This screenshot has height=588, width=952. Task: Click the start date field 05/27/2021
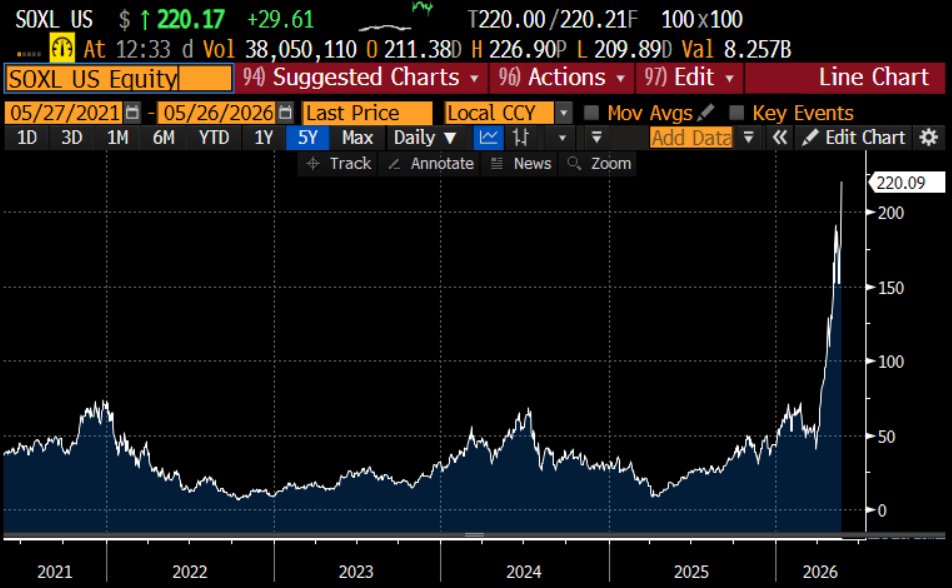tap(64, 113)
